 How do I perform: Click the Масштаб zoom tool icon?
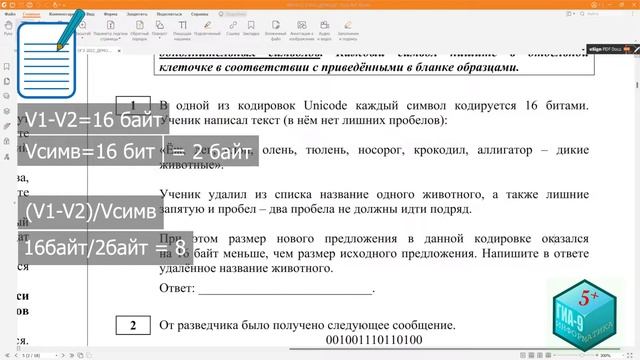[x=83, y=25]
